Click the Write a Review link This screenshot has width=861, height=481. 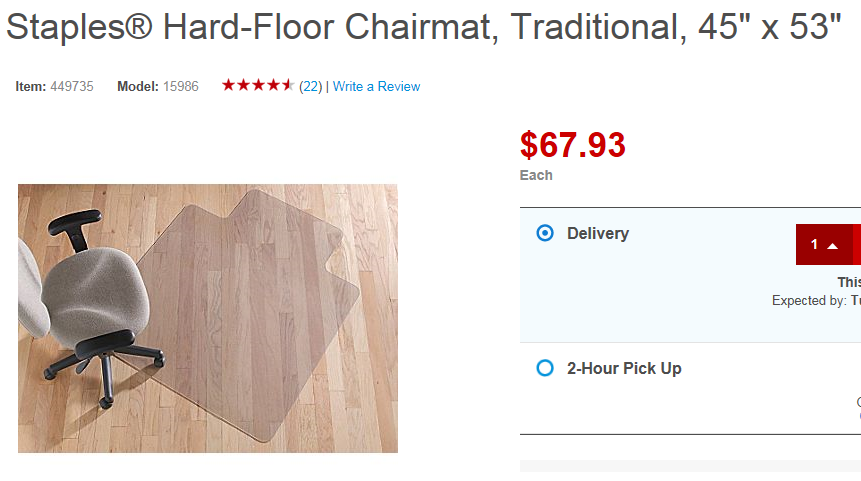pos(376,87)
